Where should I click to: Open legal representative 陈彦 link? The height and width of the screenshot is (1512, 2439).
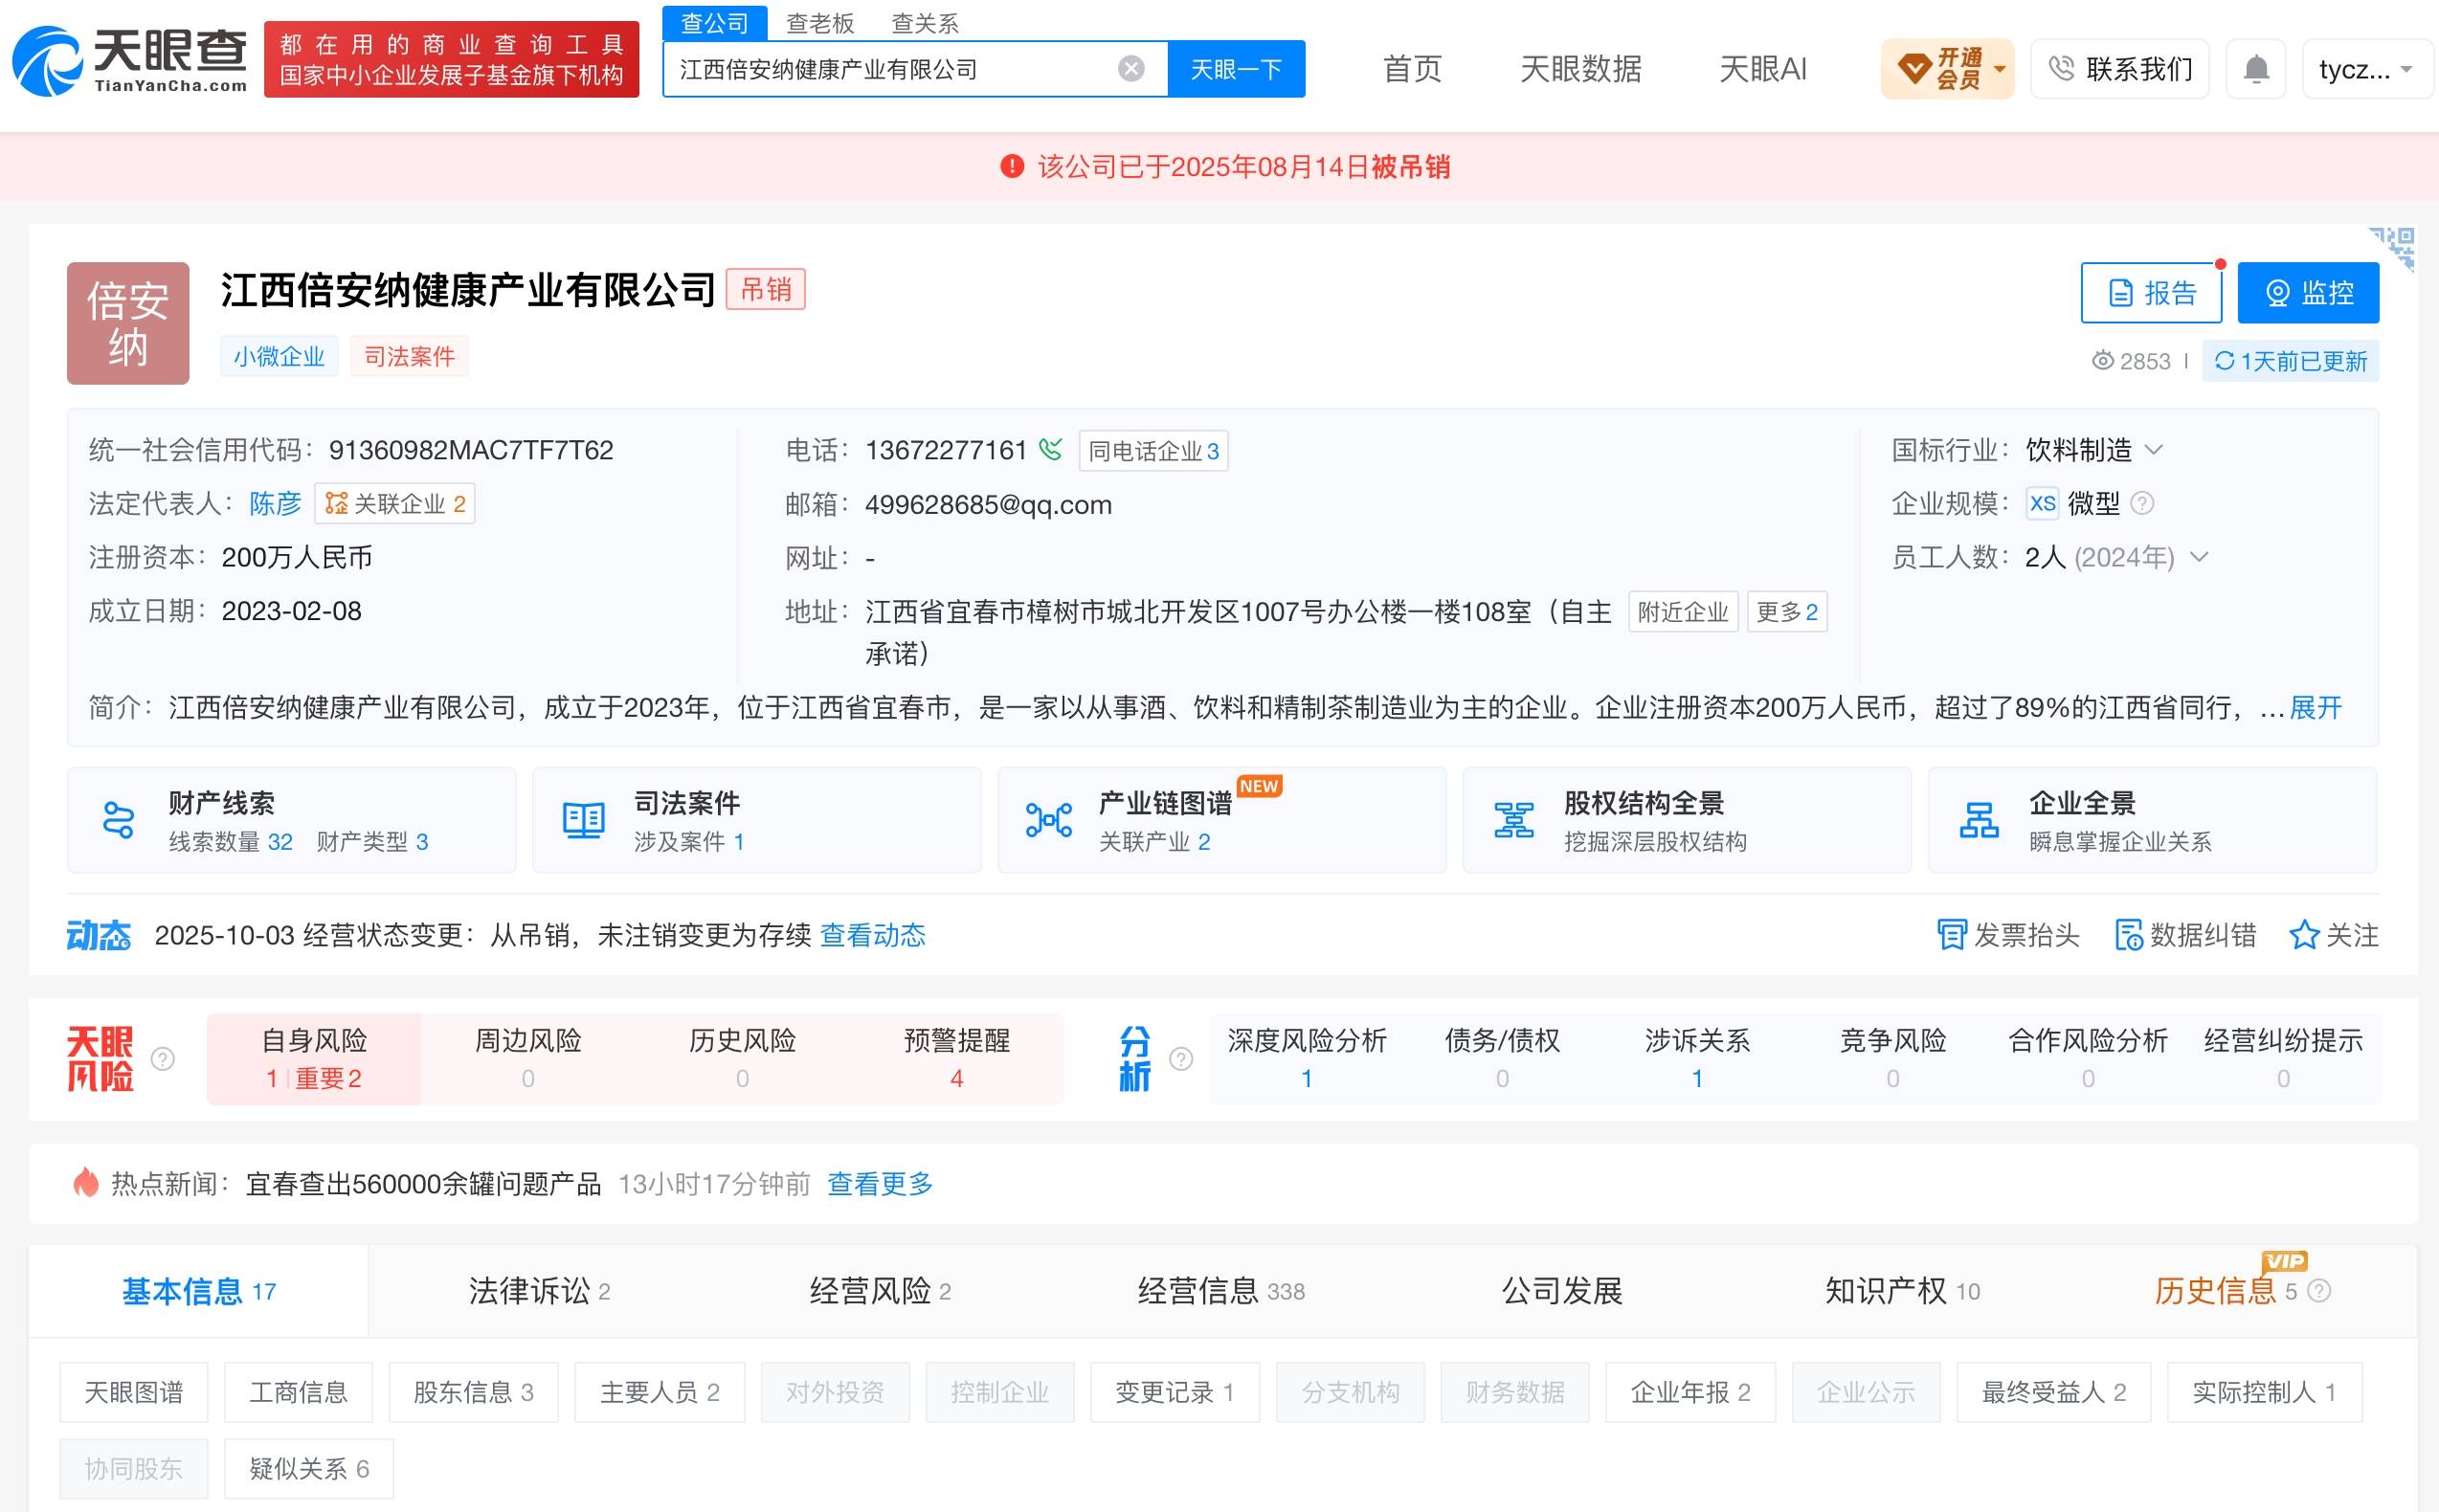coord(275,503)
